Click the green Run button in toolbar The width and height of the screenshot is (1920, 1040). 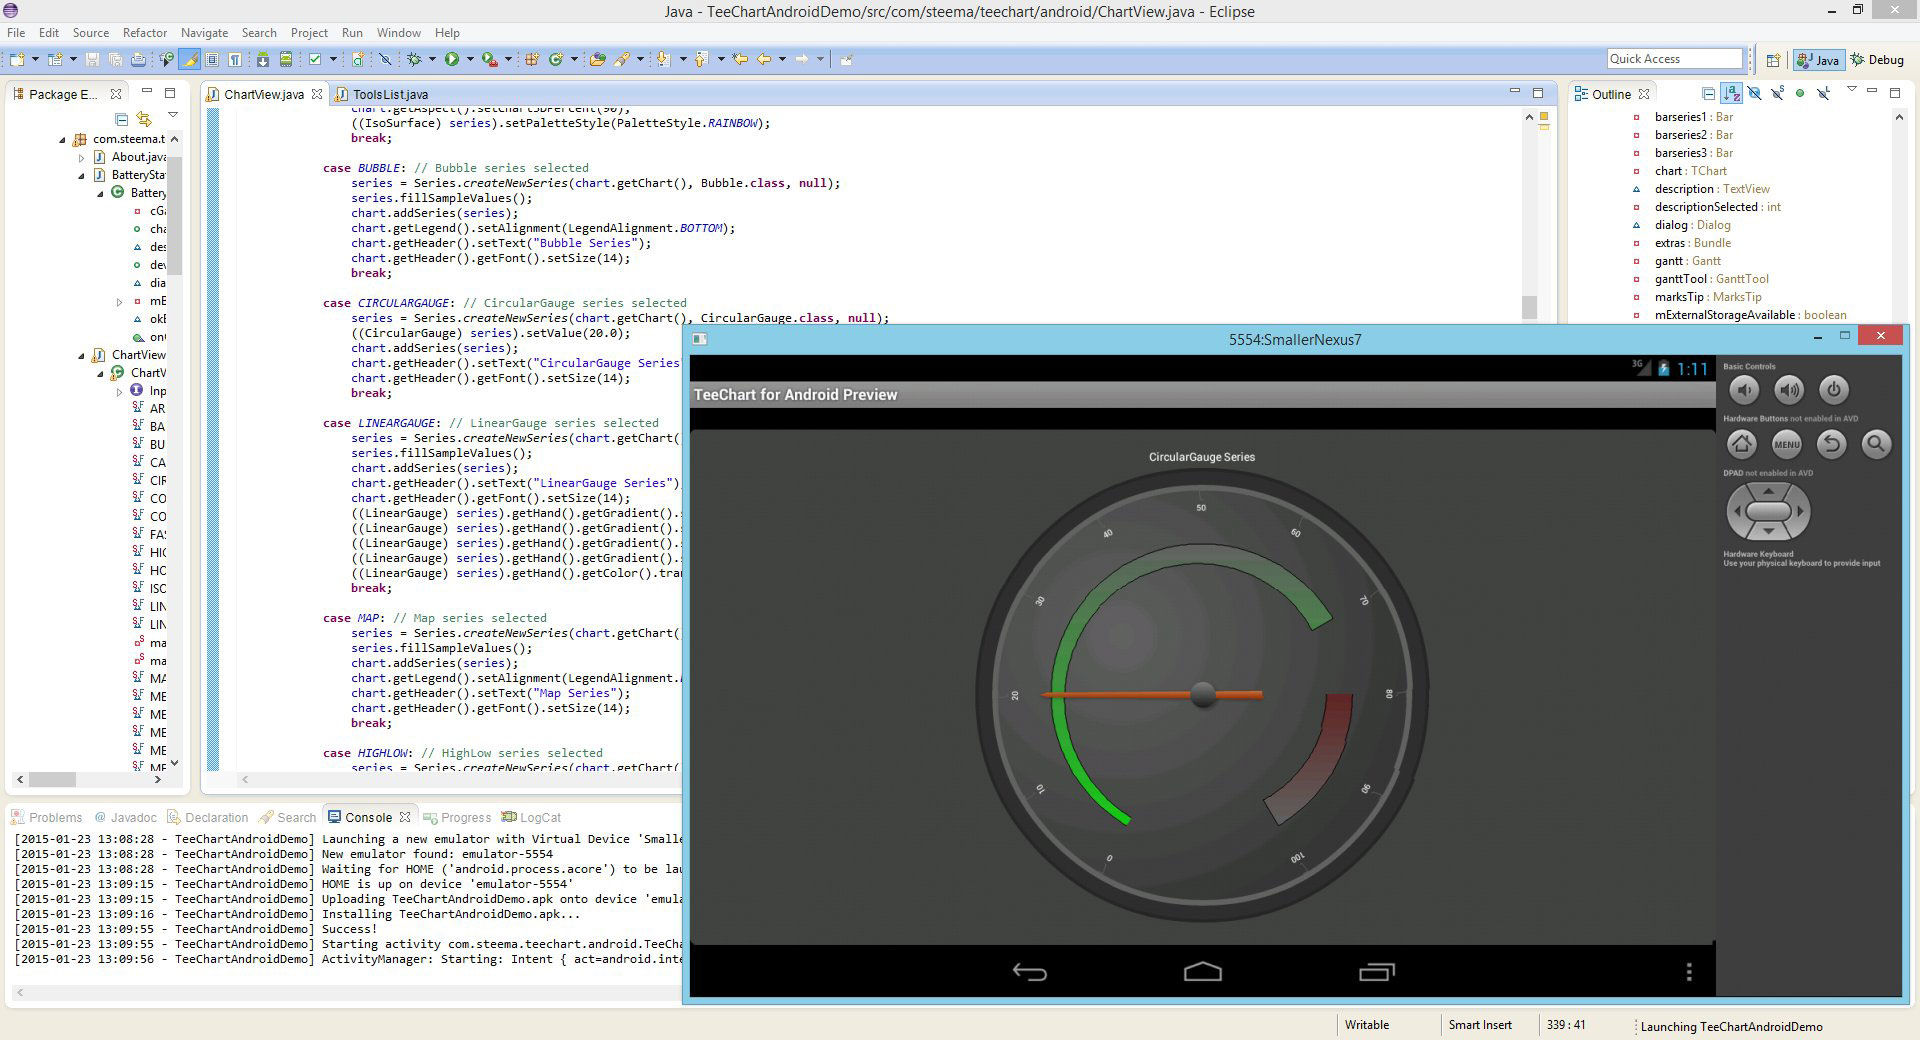(x=452, y=59)
